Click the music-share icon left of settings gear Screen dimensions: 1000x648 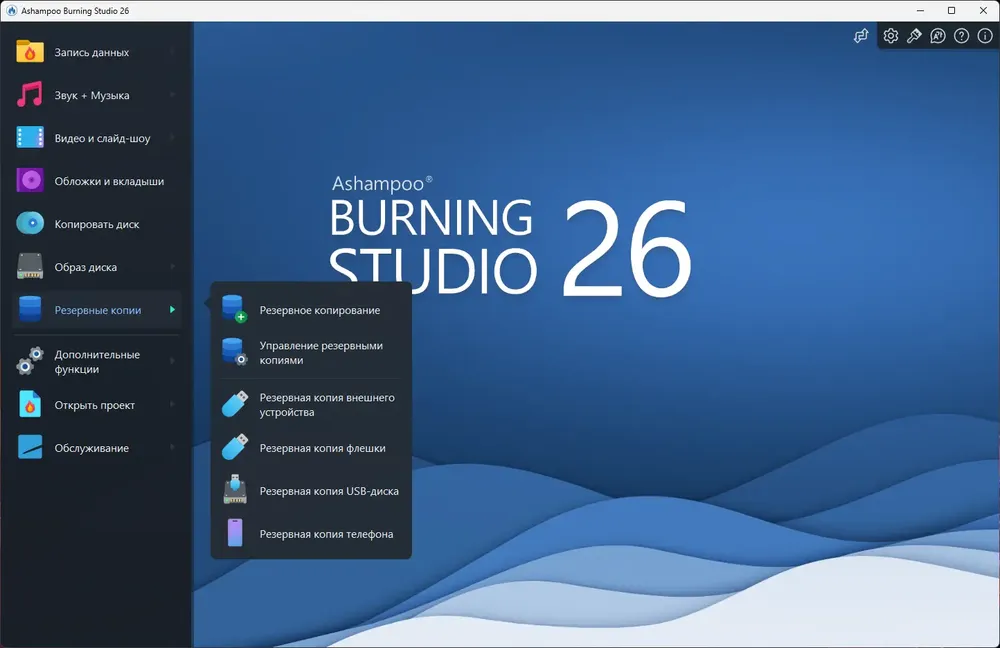click(861, 36)
